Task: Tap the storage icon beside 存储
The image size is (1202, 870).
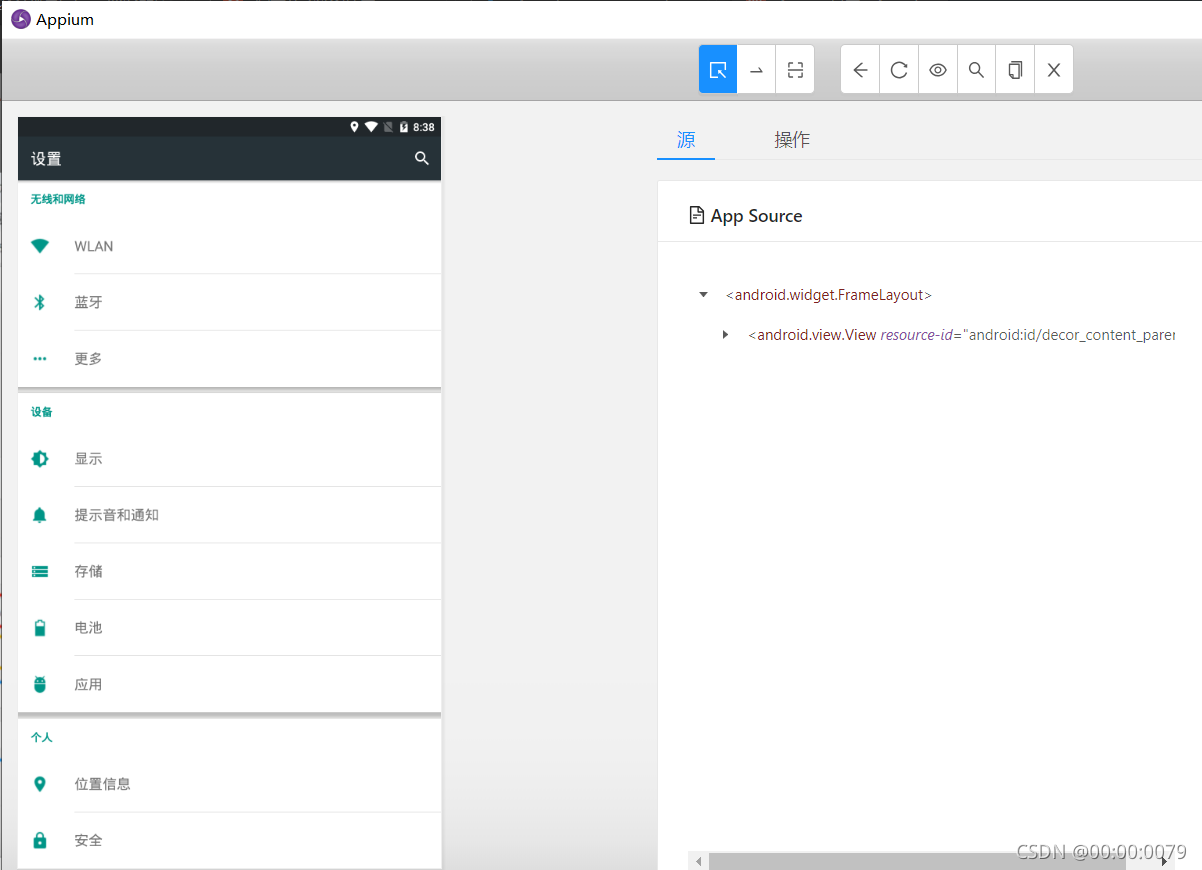Action: click(x=40, y=571)
